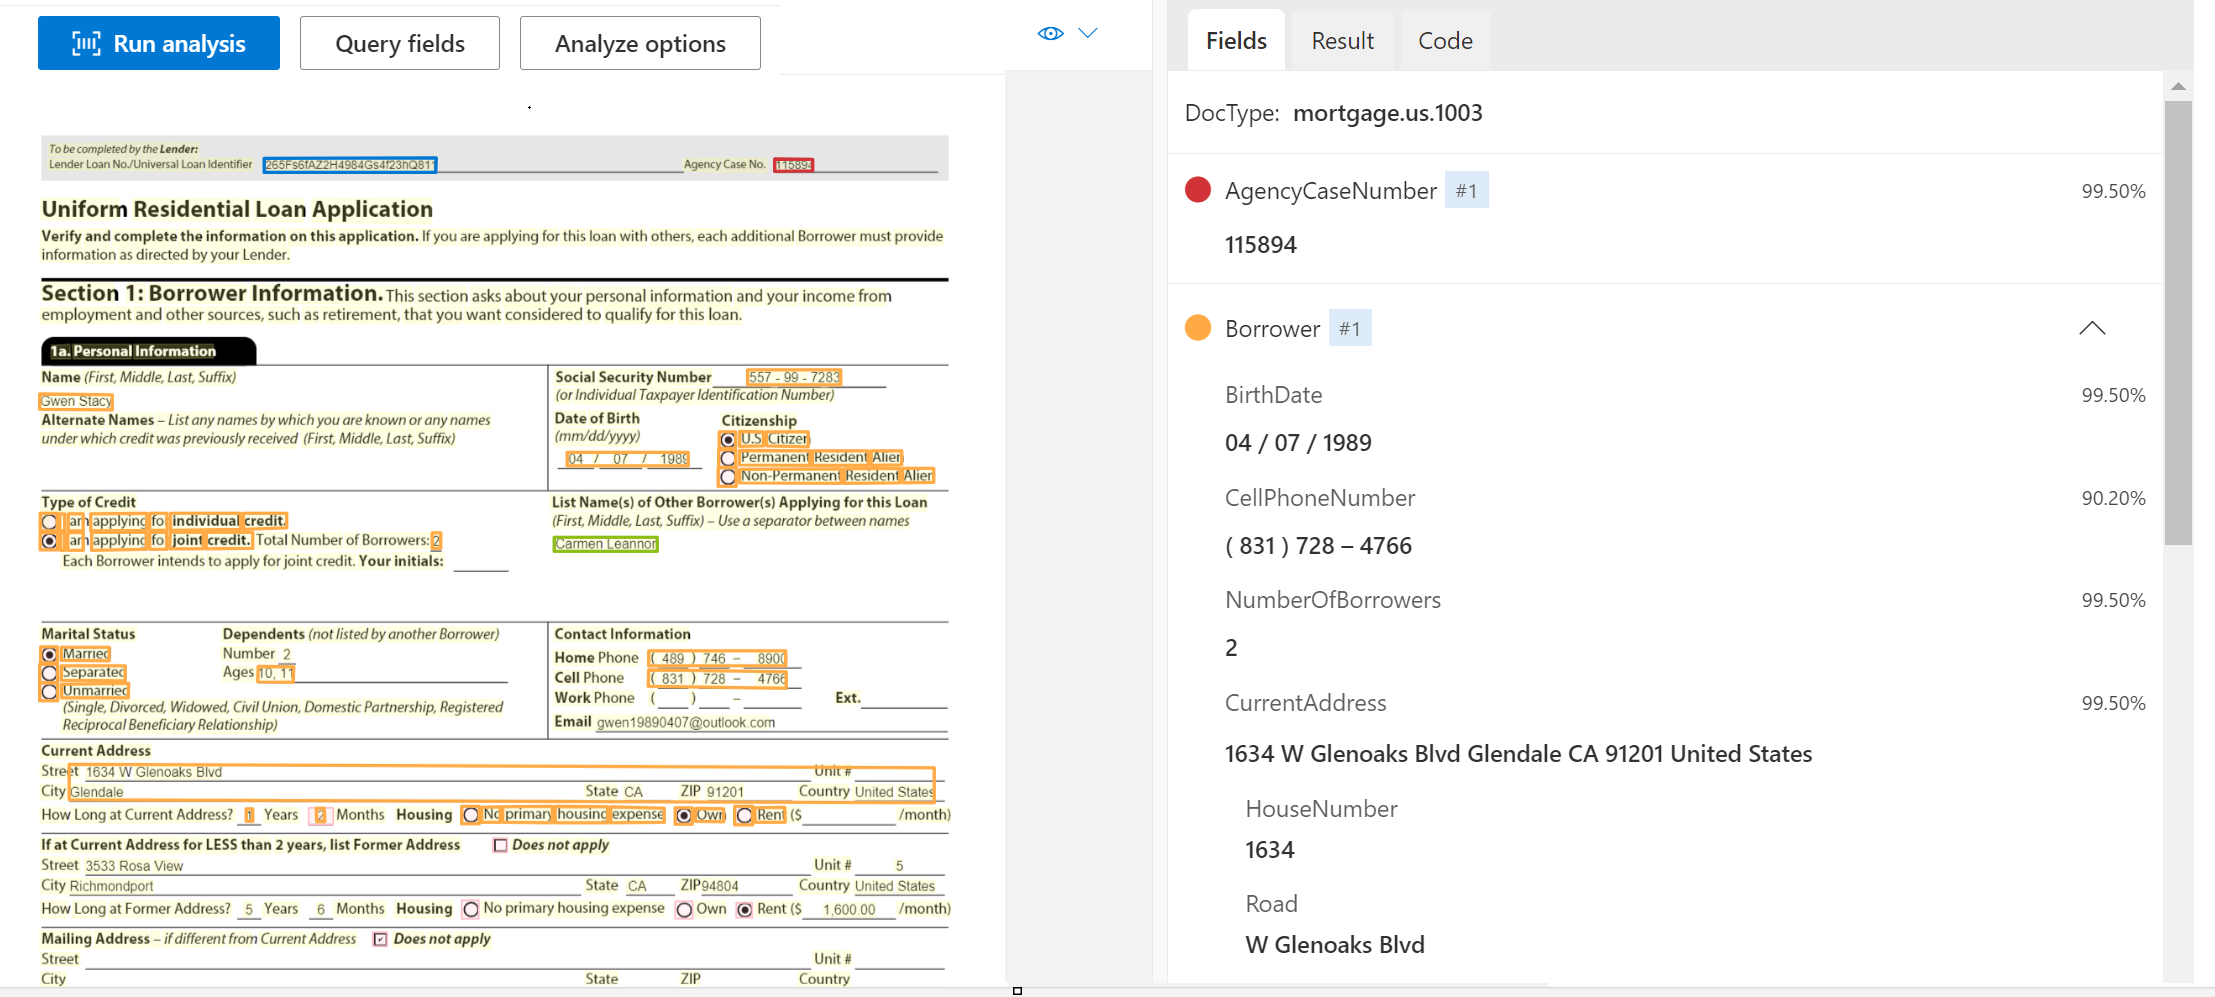This screenshot has width=2215, height=997.
Task: Open the Query fields panel
Action: pos(399,43)
